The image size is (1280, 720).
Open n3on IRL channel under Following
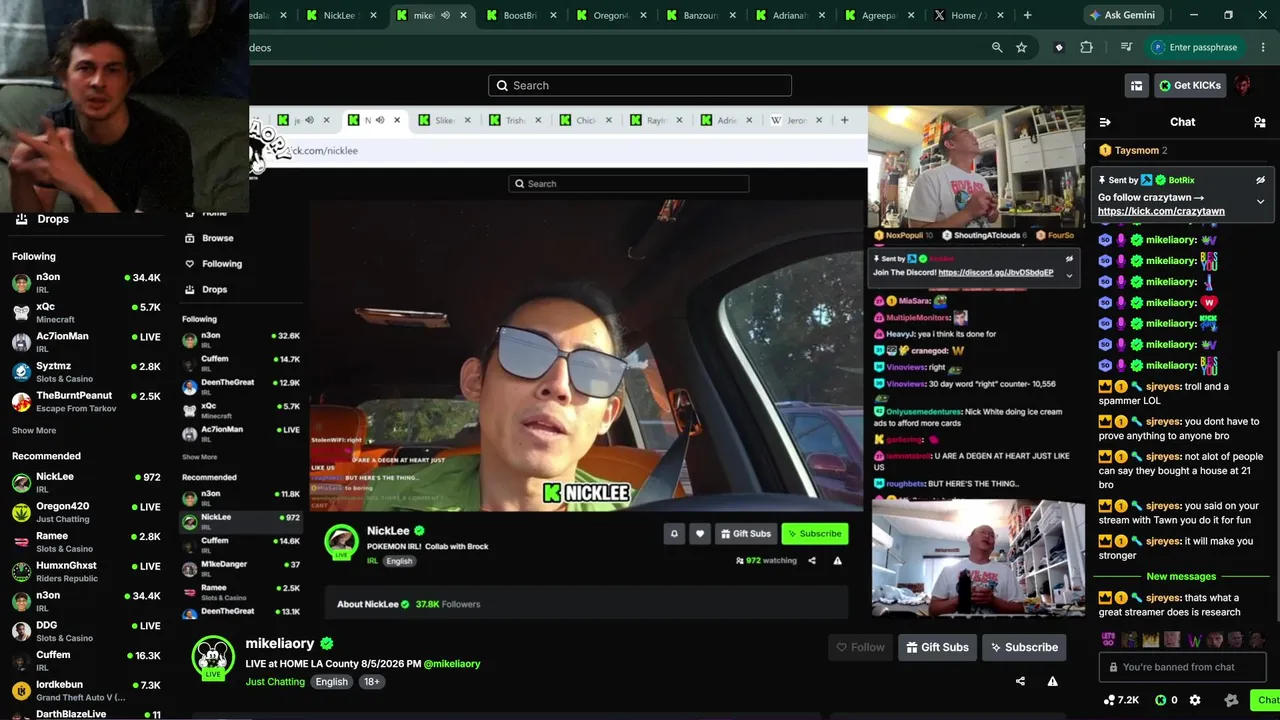86,283
